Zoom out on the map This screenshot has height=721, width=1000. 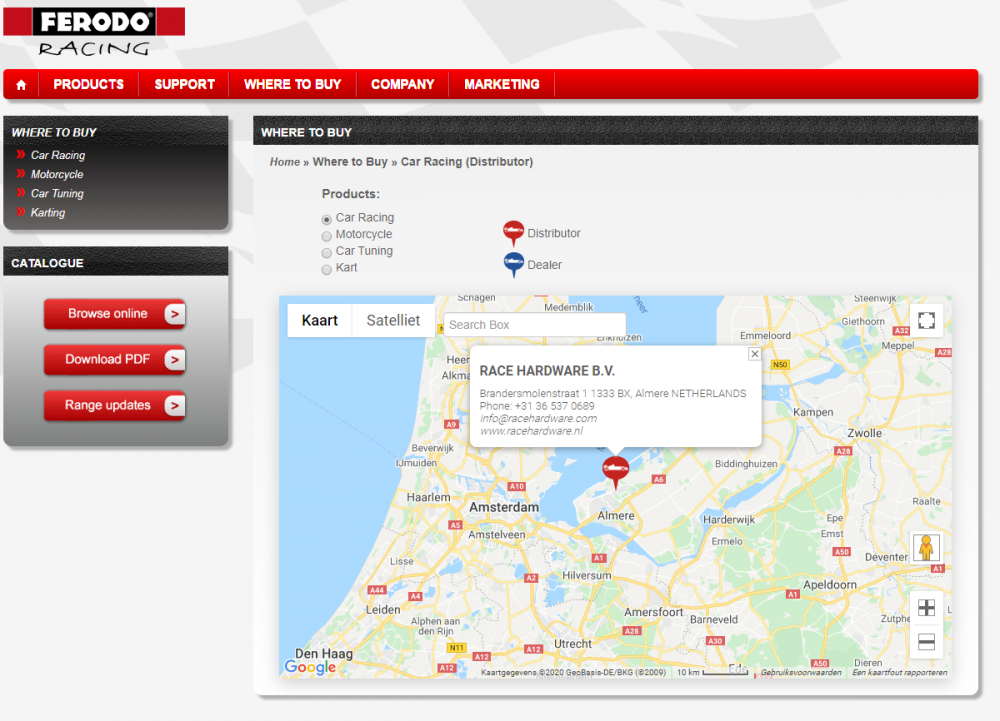click(x=926, y=641)
